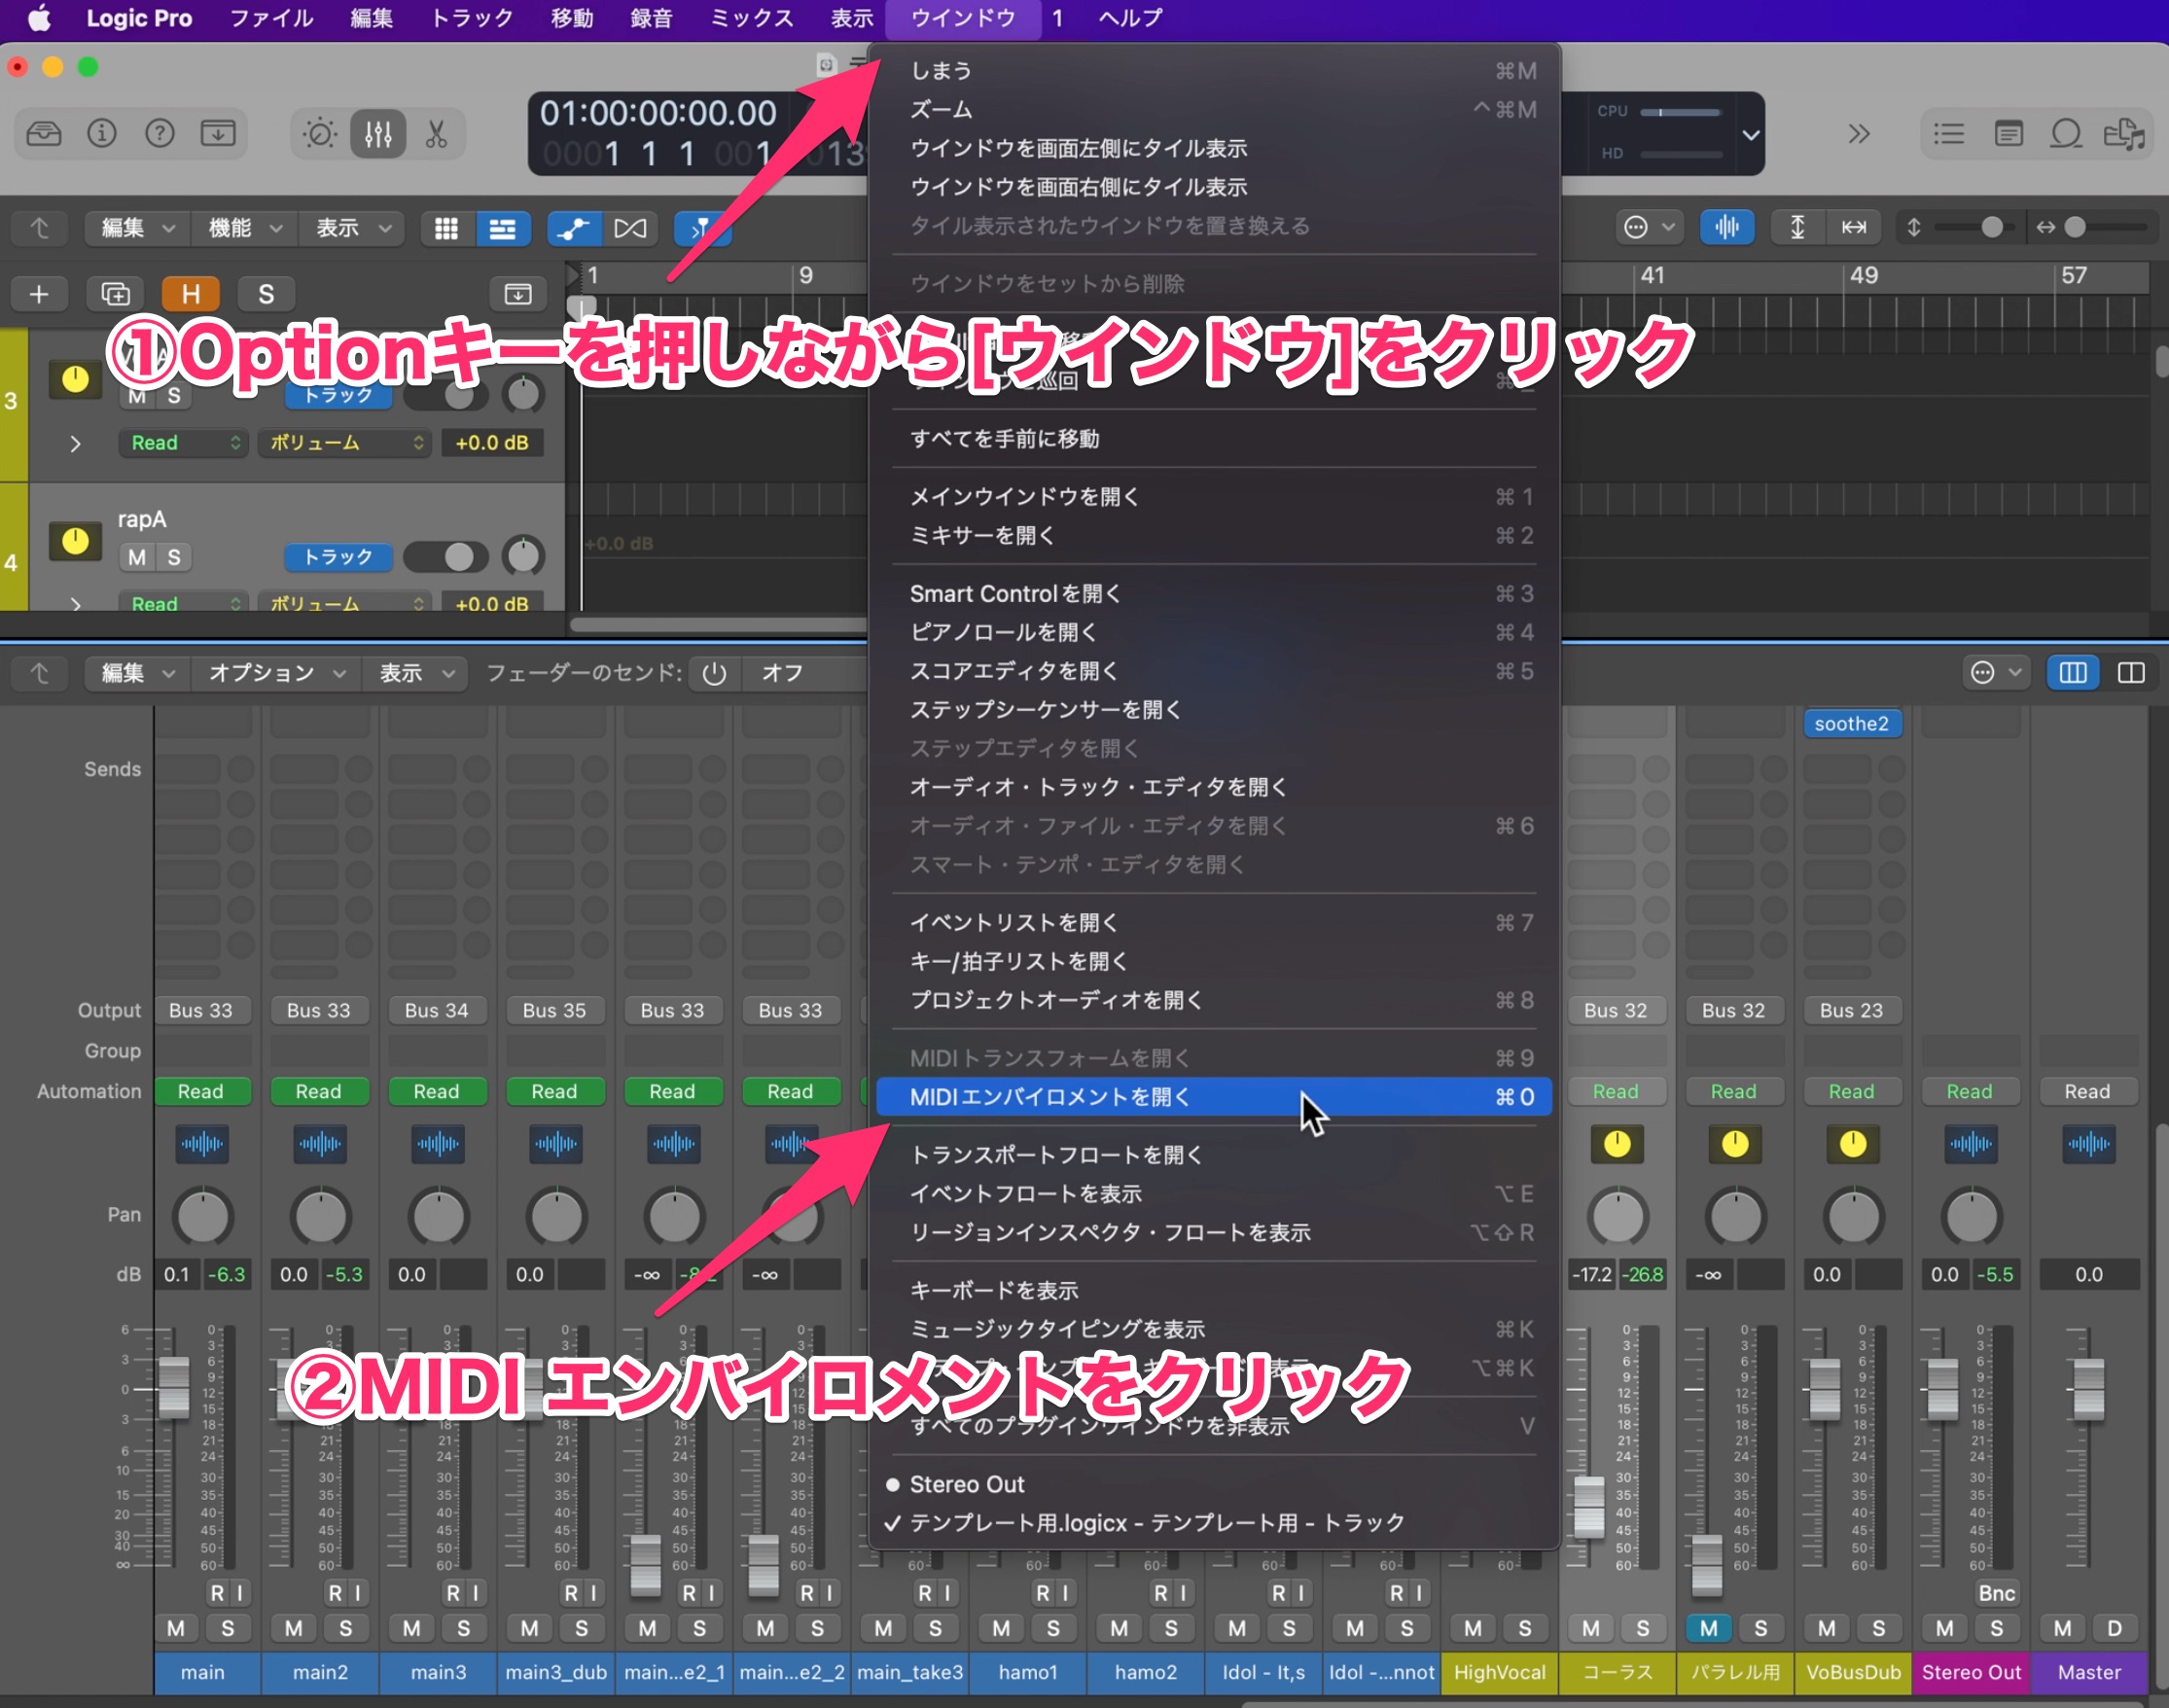Click the add track plus button
This screenshot has height=1708, width=2169.
coord(39,294)
